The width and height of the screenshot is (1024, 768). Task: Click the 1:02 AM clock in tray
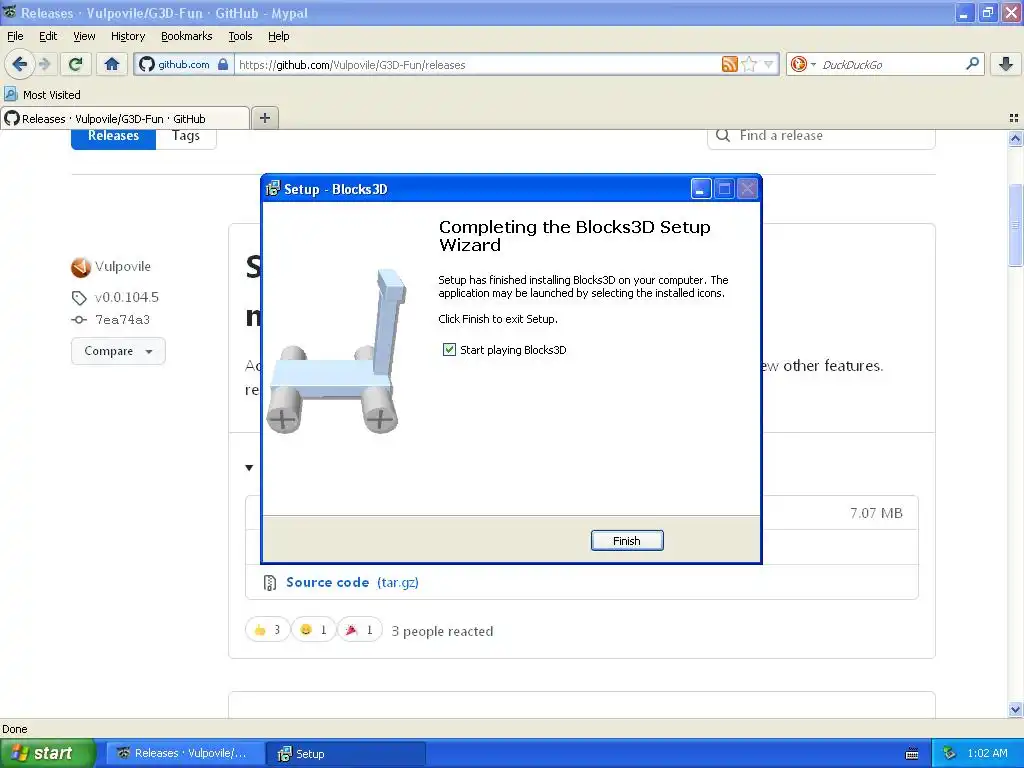pyautogui.click(x=987, y=753)
